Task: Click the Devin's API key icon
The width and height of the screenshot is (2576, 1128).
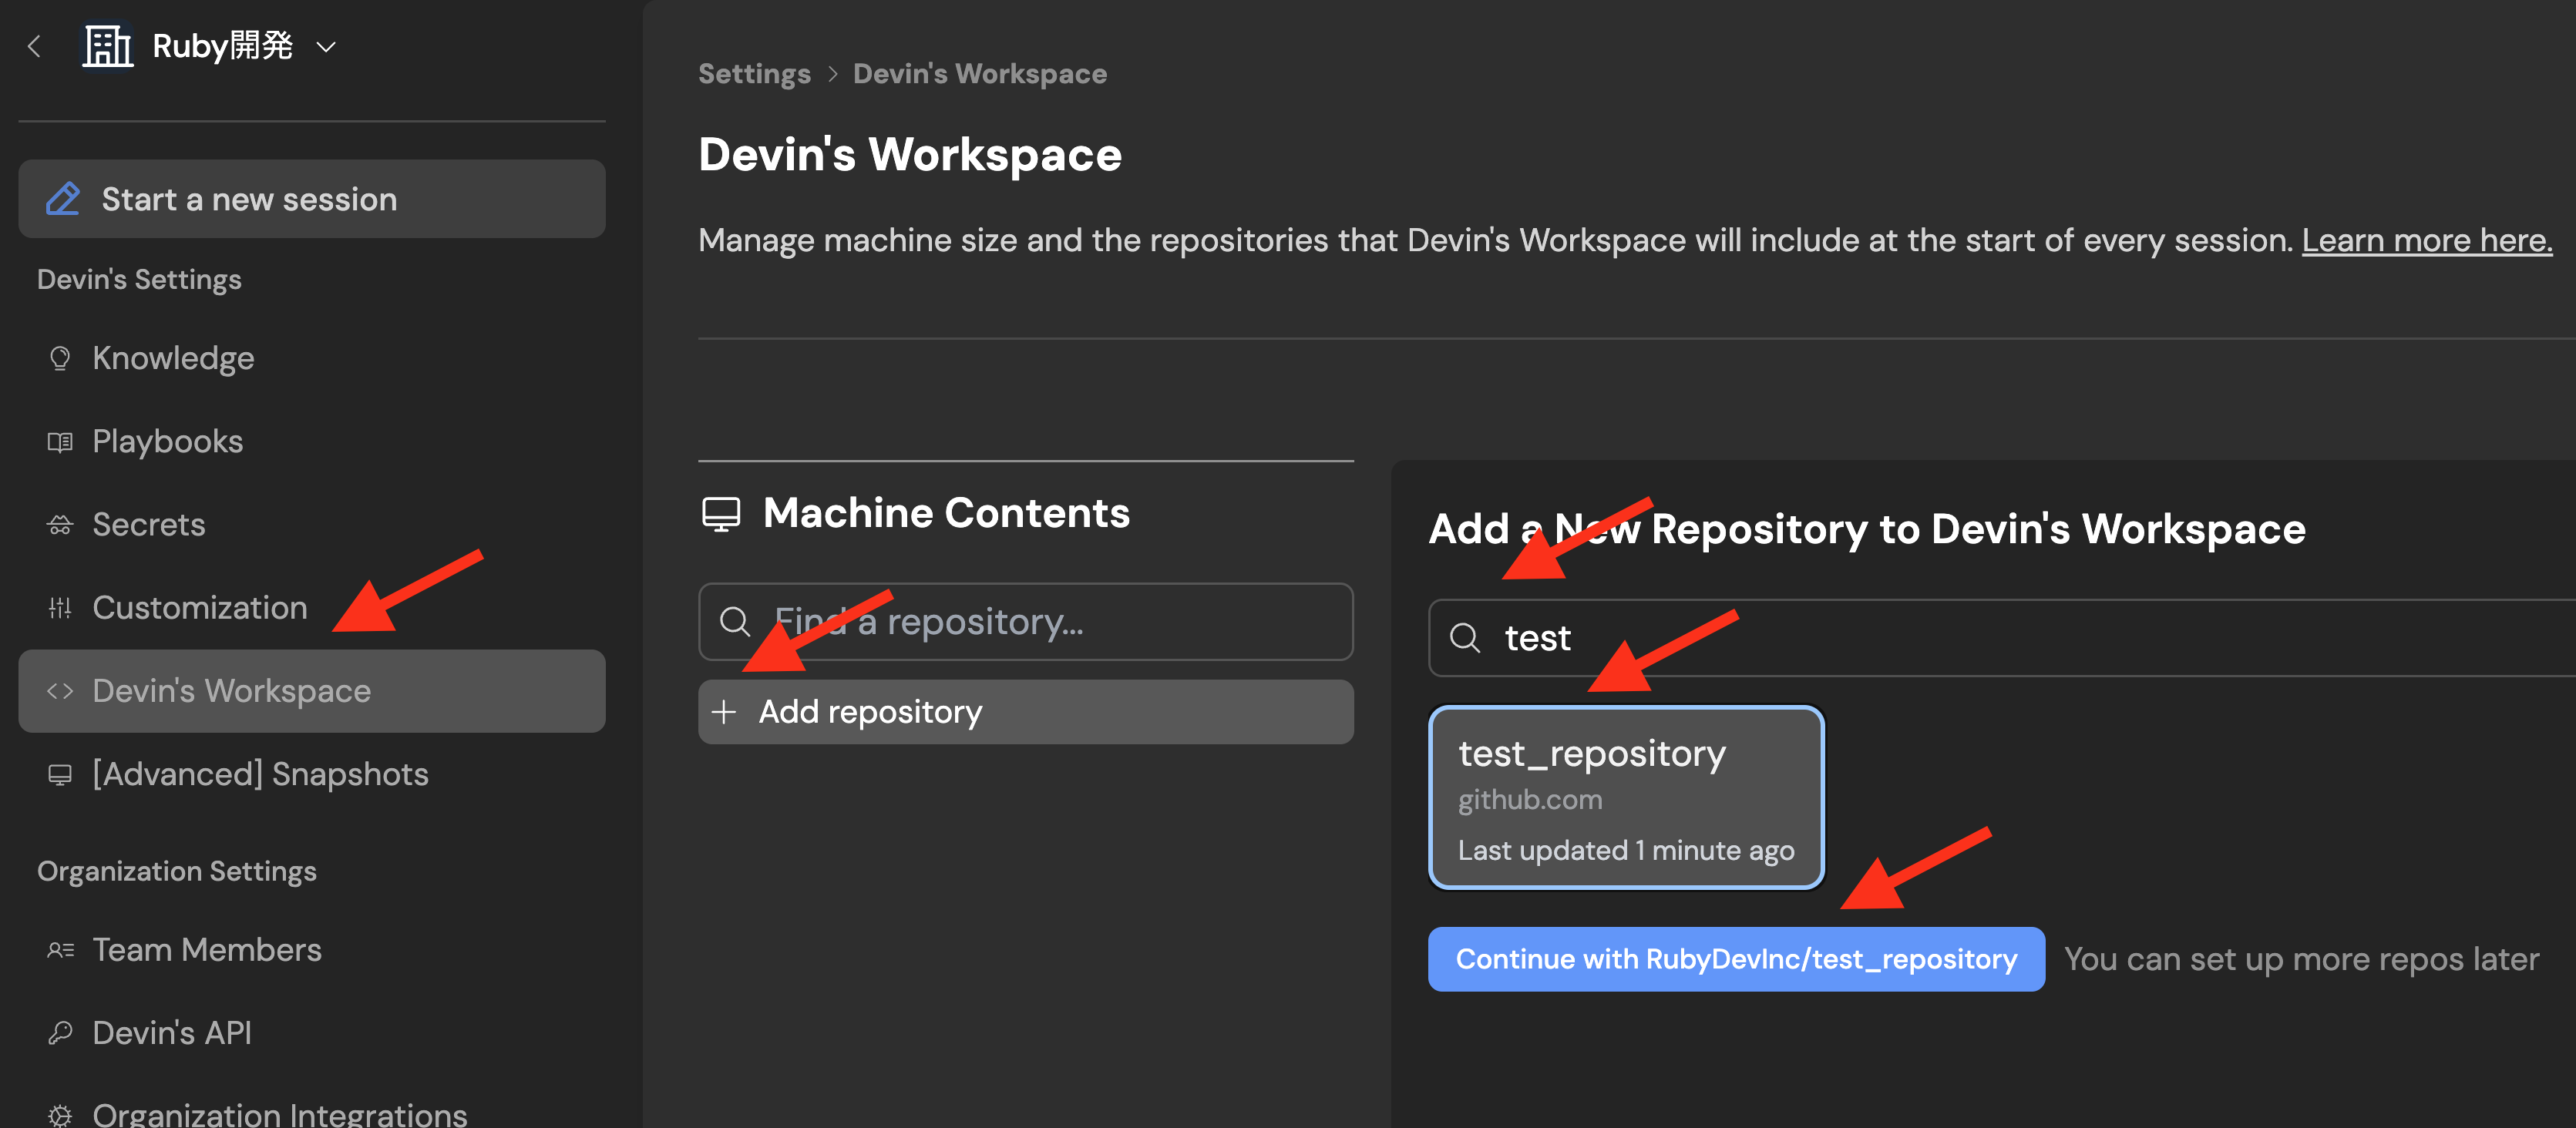Action: (60, 1033)
